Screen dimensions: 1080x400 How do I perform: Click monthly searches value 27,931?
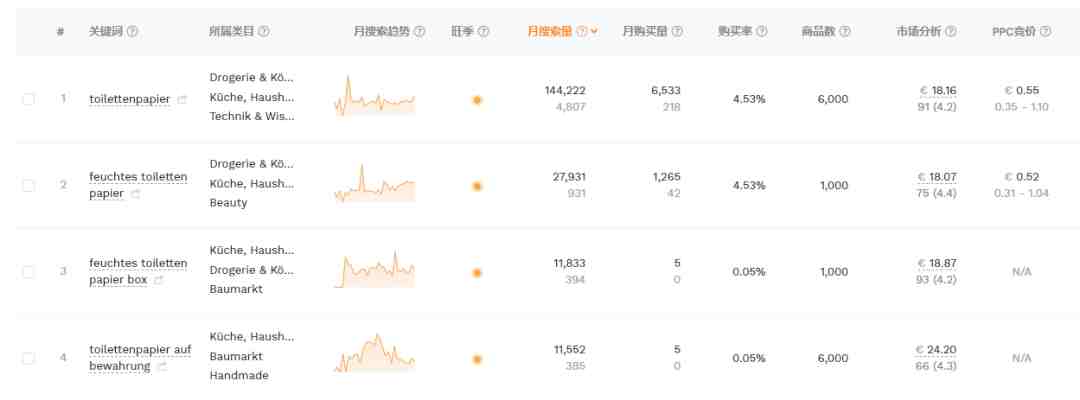(569, 177)
